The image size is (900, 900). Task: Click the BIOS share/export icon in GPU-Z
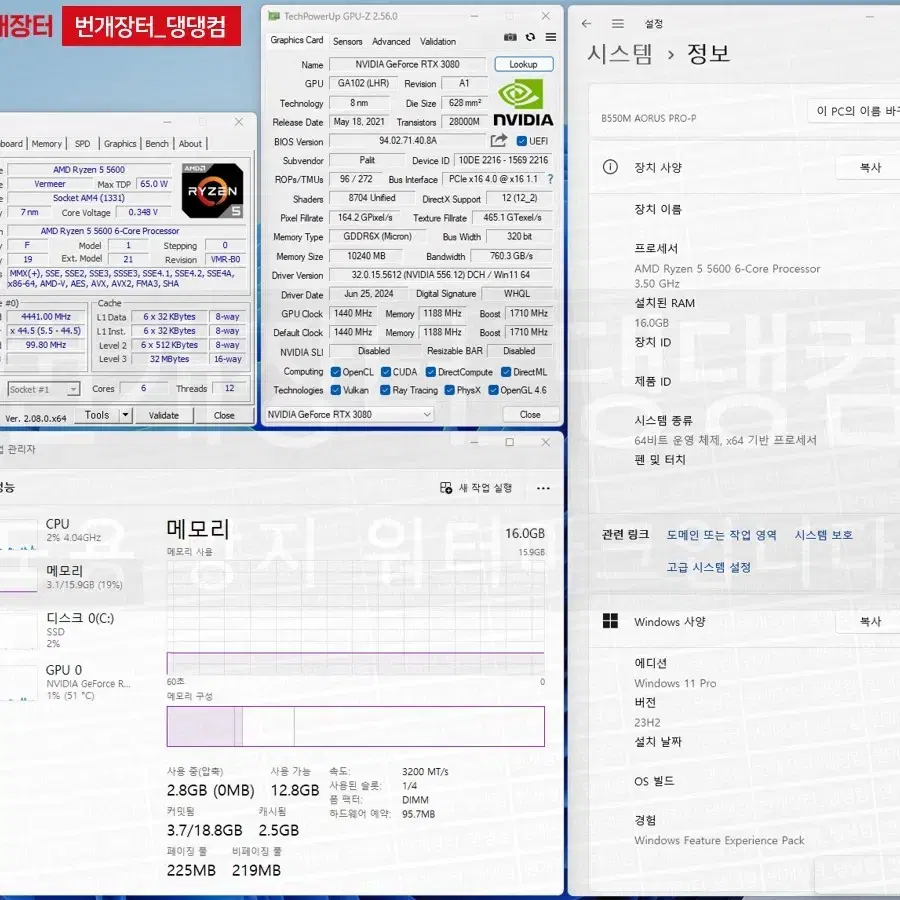499,140
